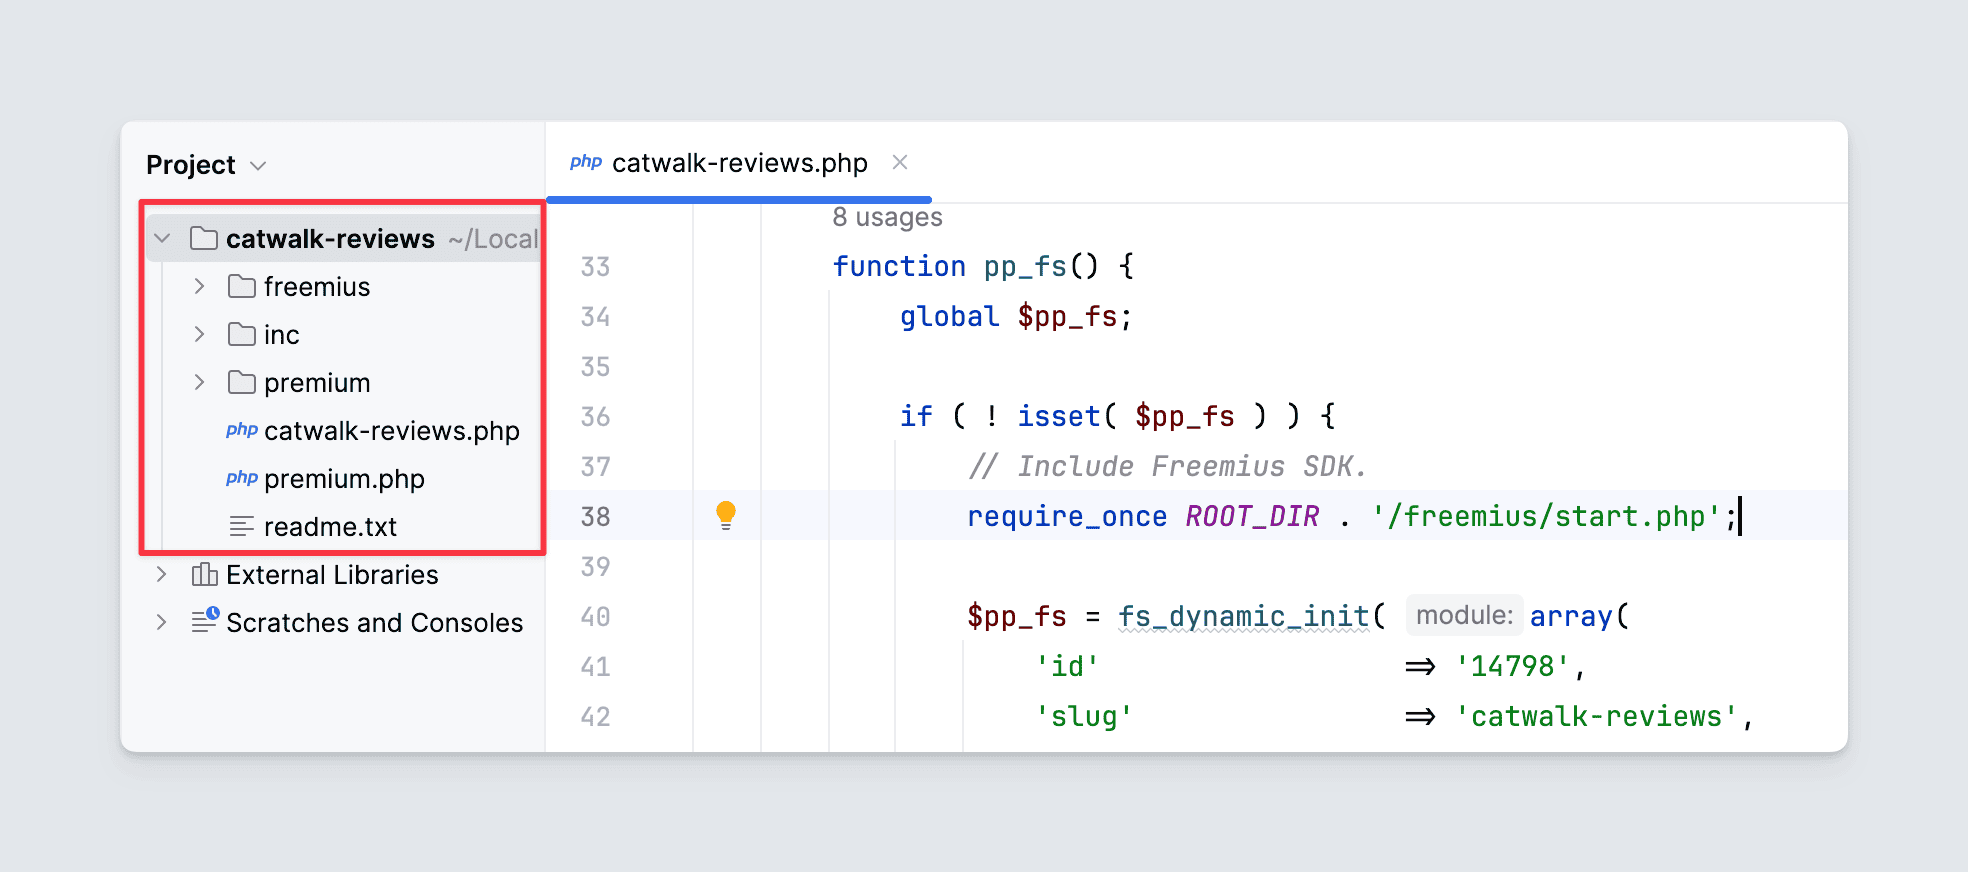Screen dimensions: 1968x872
Task: Click gutter line number 42
Action: (595, 717)
